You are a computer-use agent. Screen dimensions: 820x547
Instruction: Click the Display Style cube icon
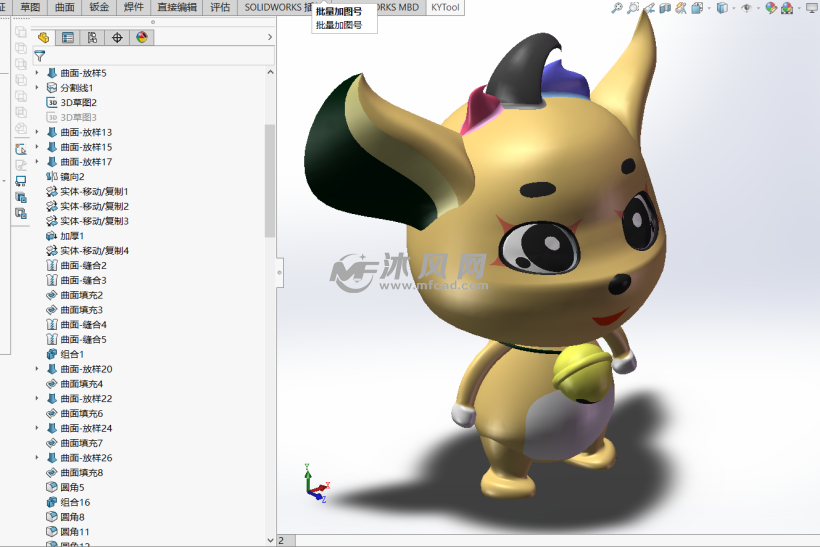point(722,7)
